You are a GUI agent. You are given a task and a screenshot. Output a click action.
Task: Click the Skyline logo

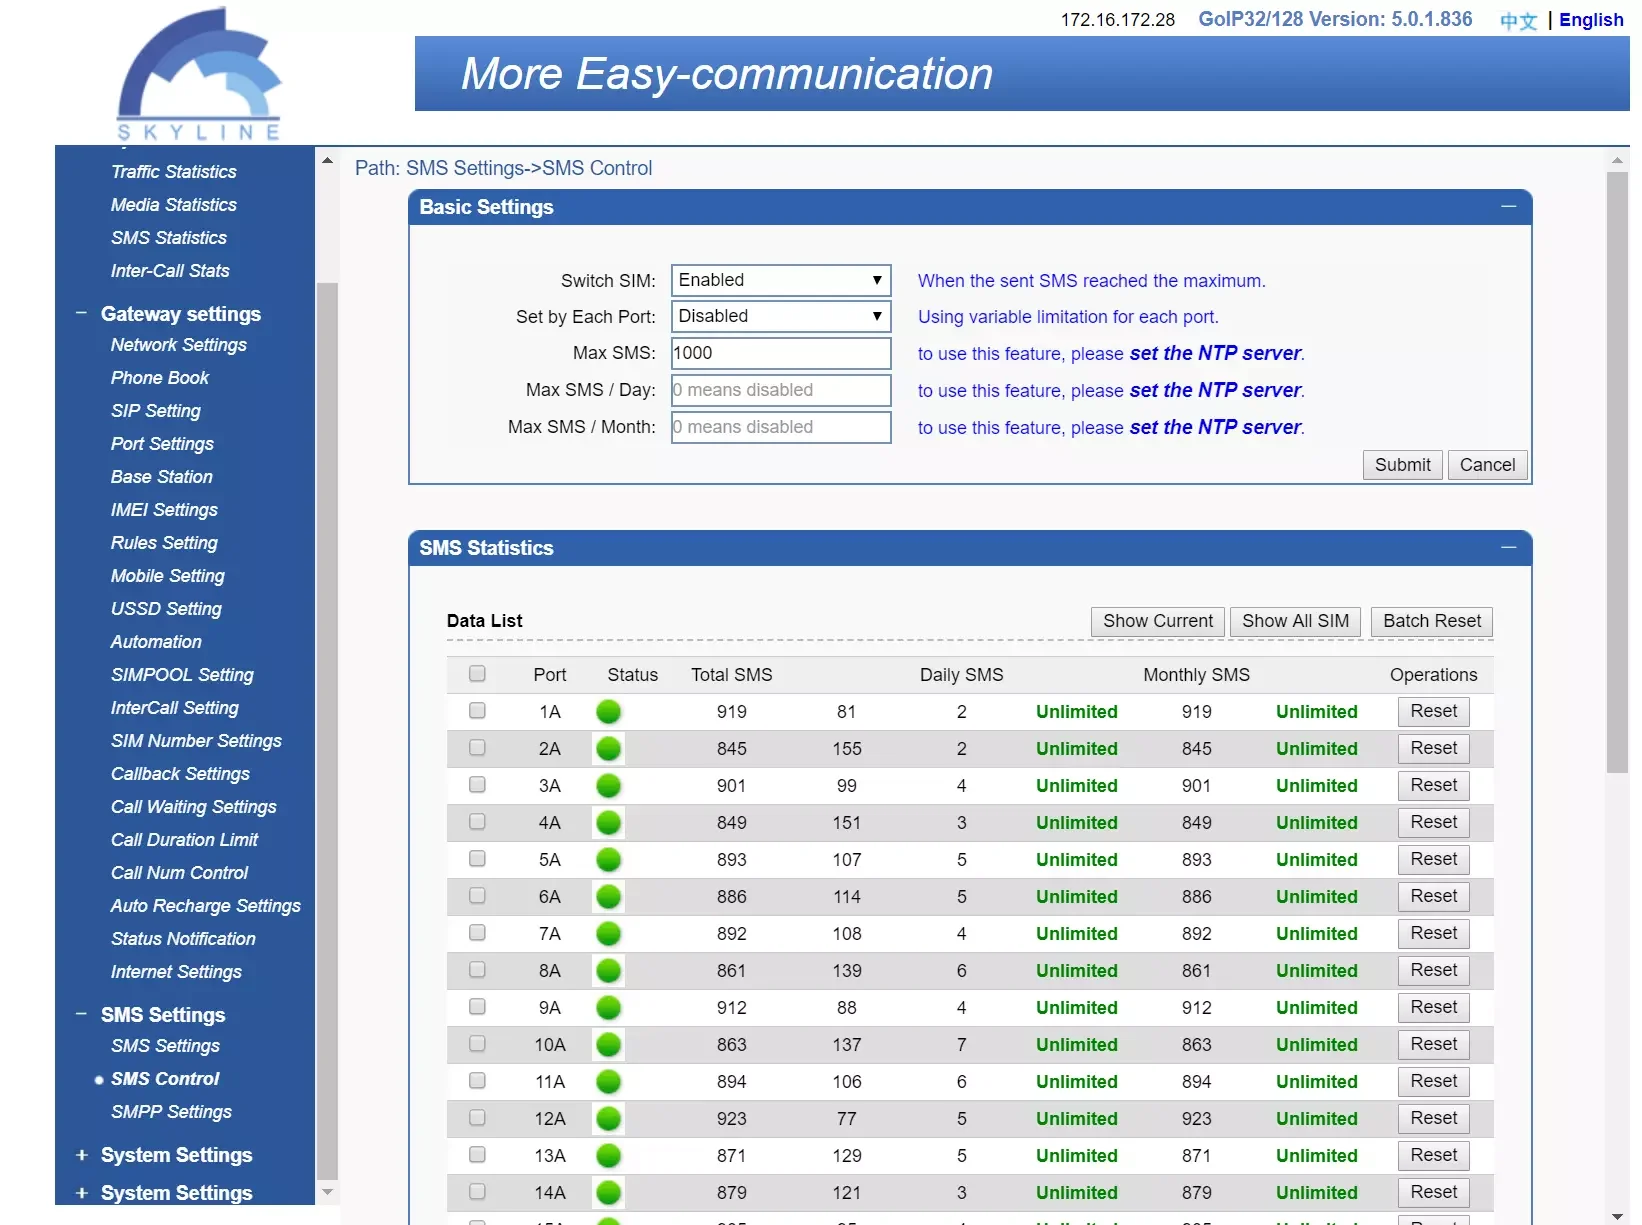tap(200, 75)
